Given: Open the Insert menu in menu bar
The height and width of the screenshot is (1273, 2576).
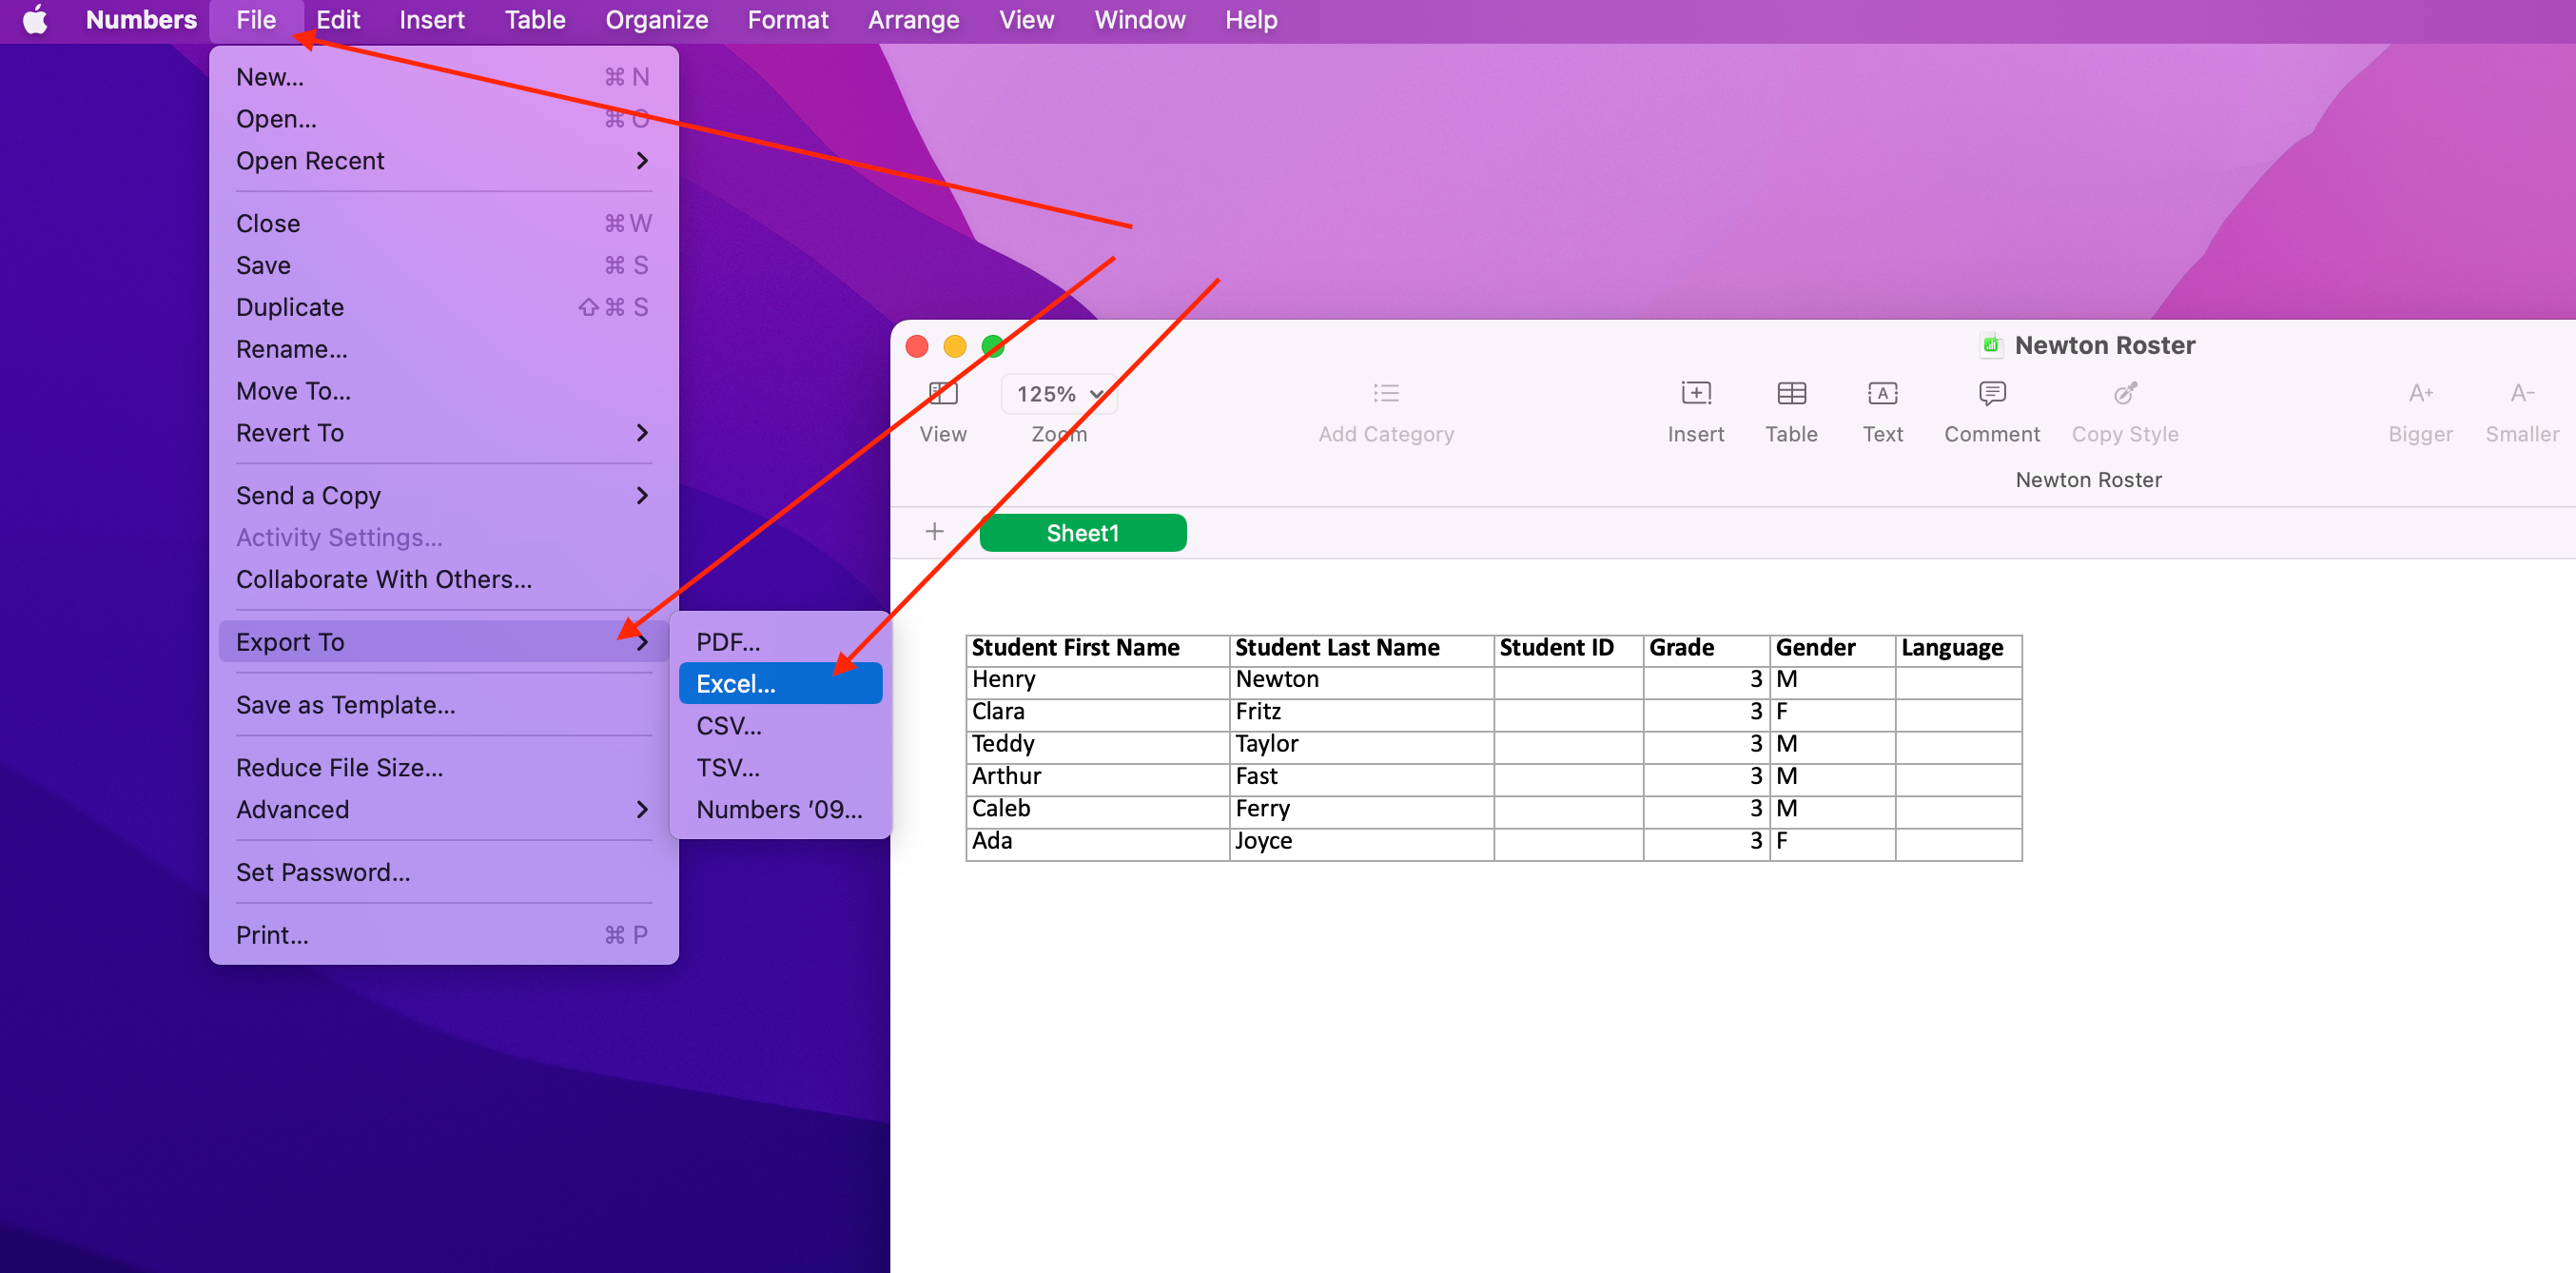Looking at the screenshot, I should coord(432,20).
